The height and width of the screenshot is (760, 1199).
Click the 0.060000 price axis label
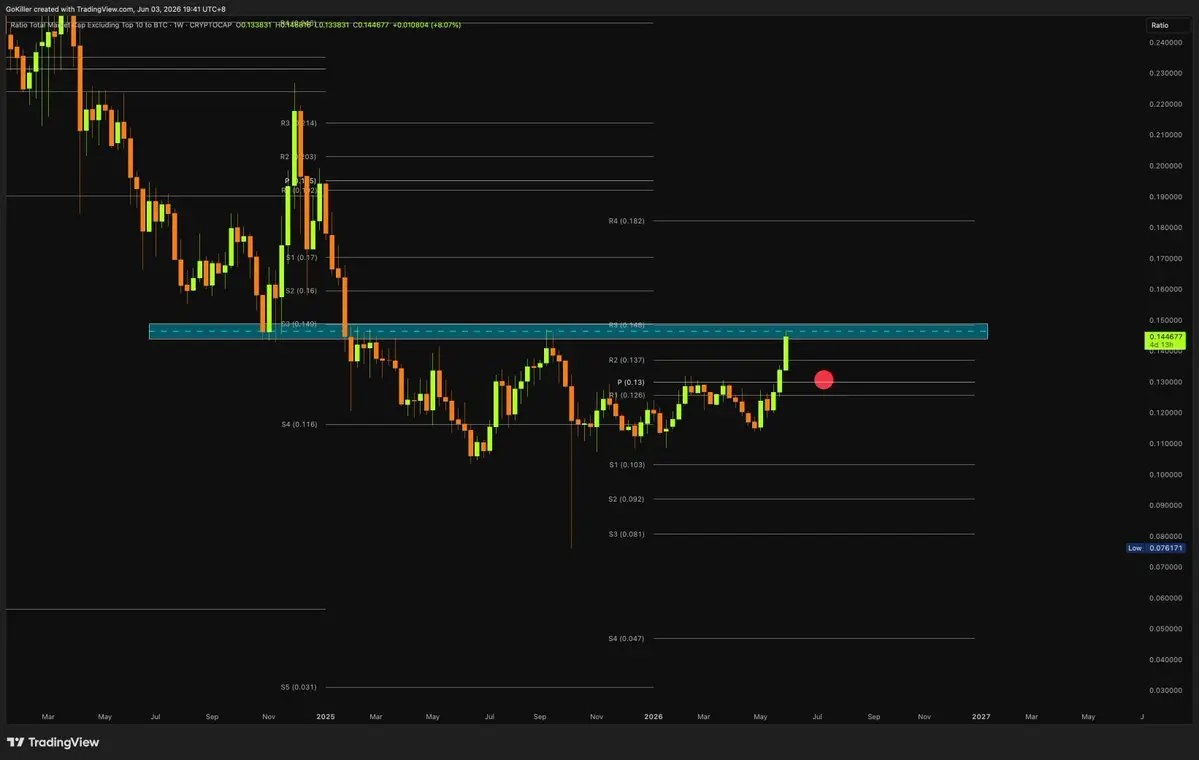[x=1165, y=599]
